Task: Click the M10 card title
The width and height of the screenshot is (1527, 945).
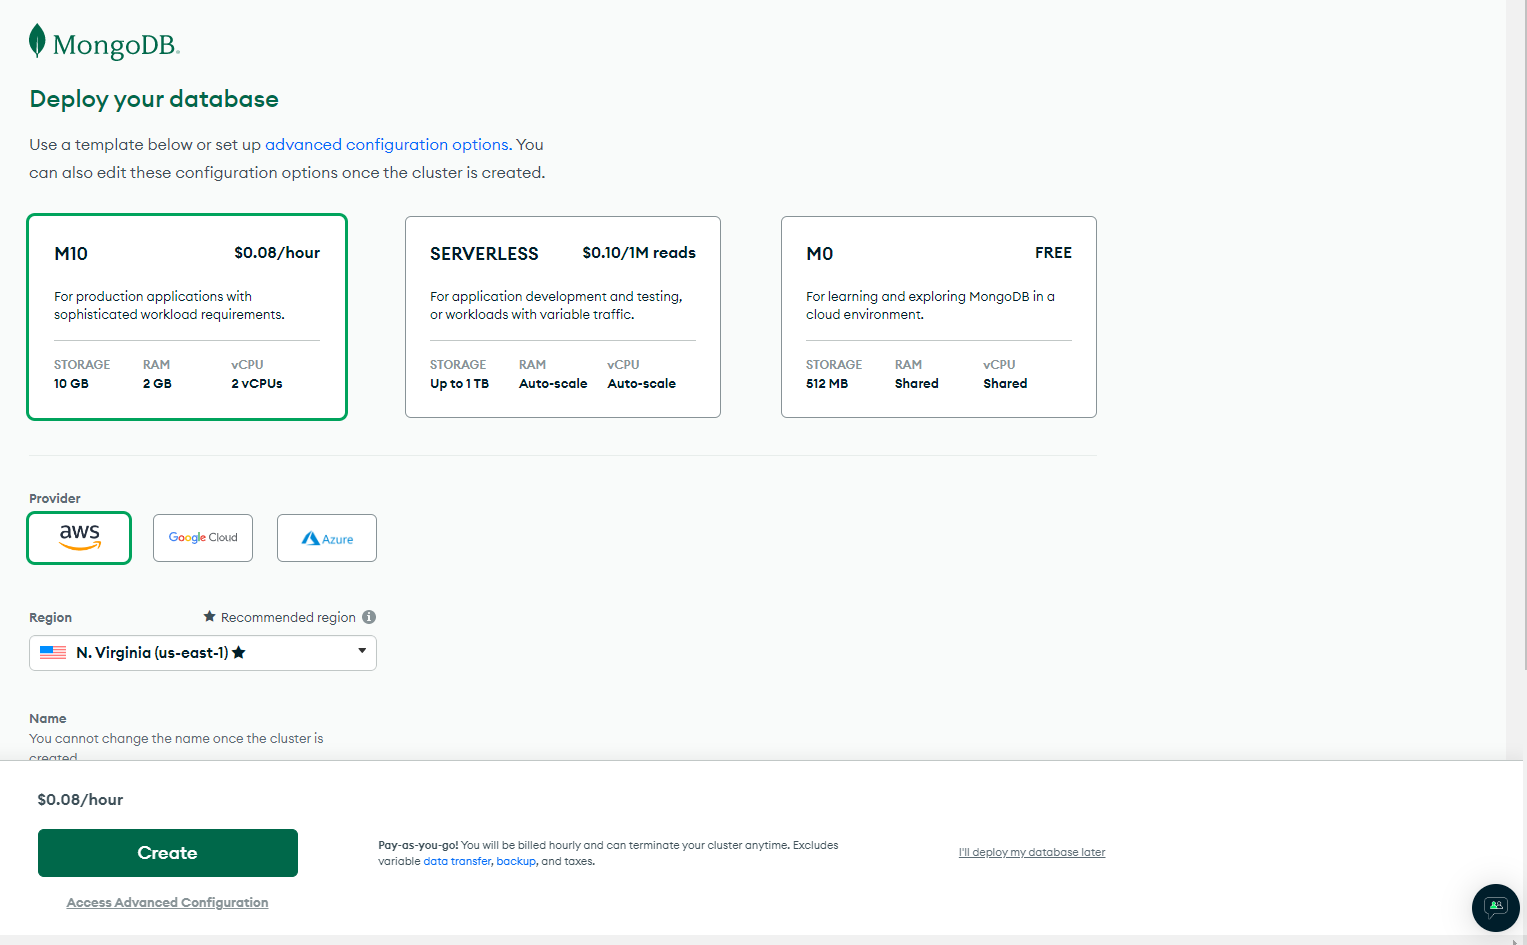Action: coord(71,254)
